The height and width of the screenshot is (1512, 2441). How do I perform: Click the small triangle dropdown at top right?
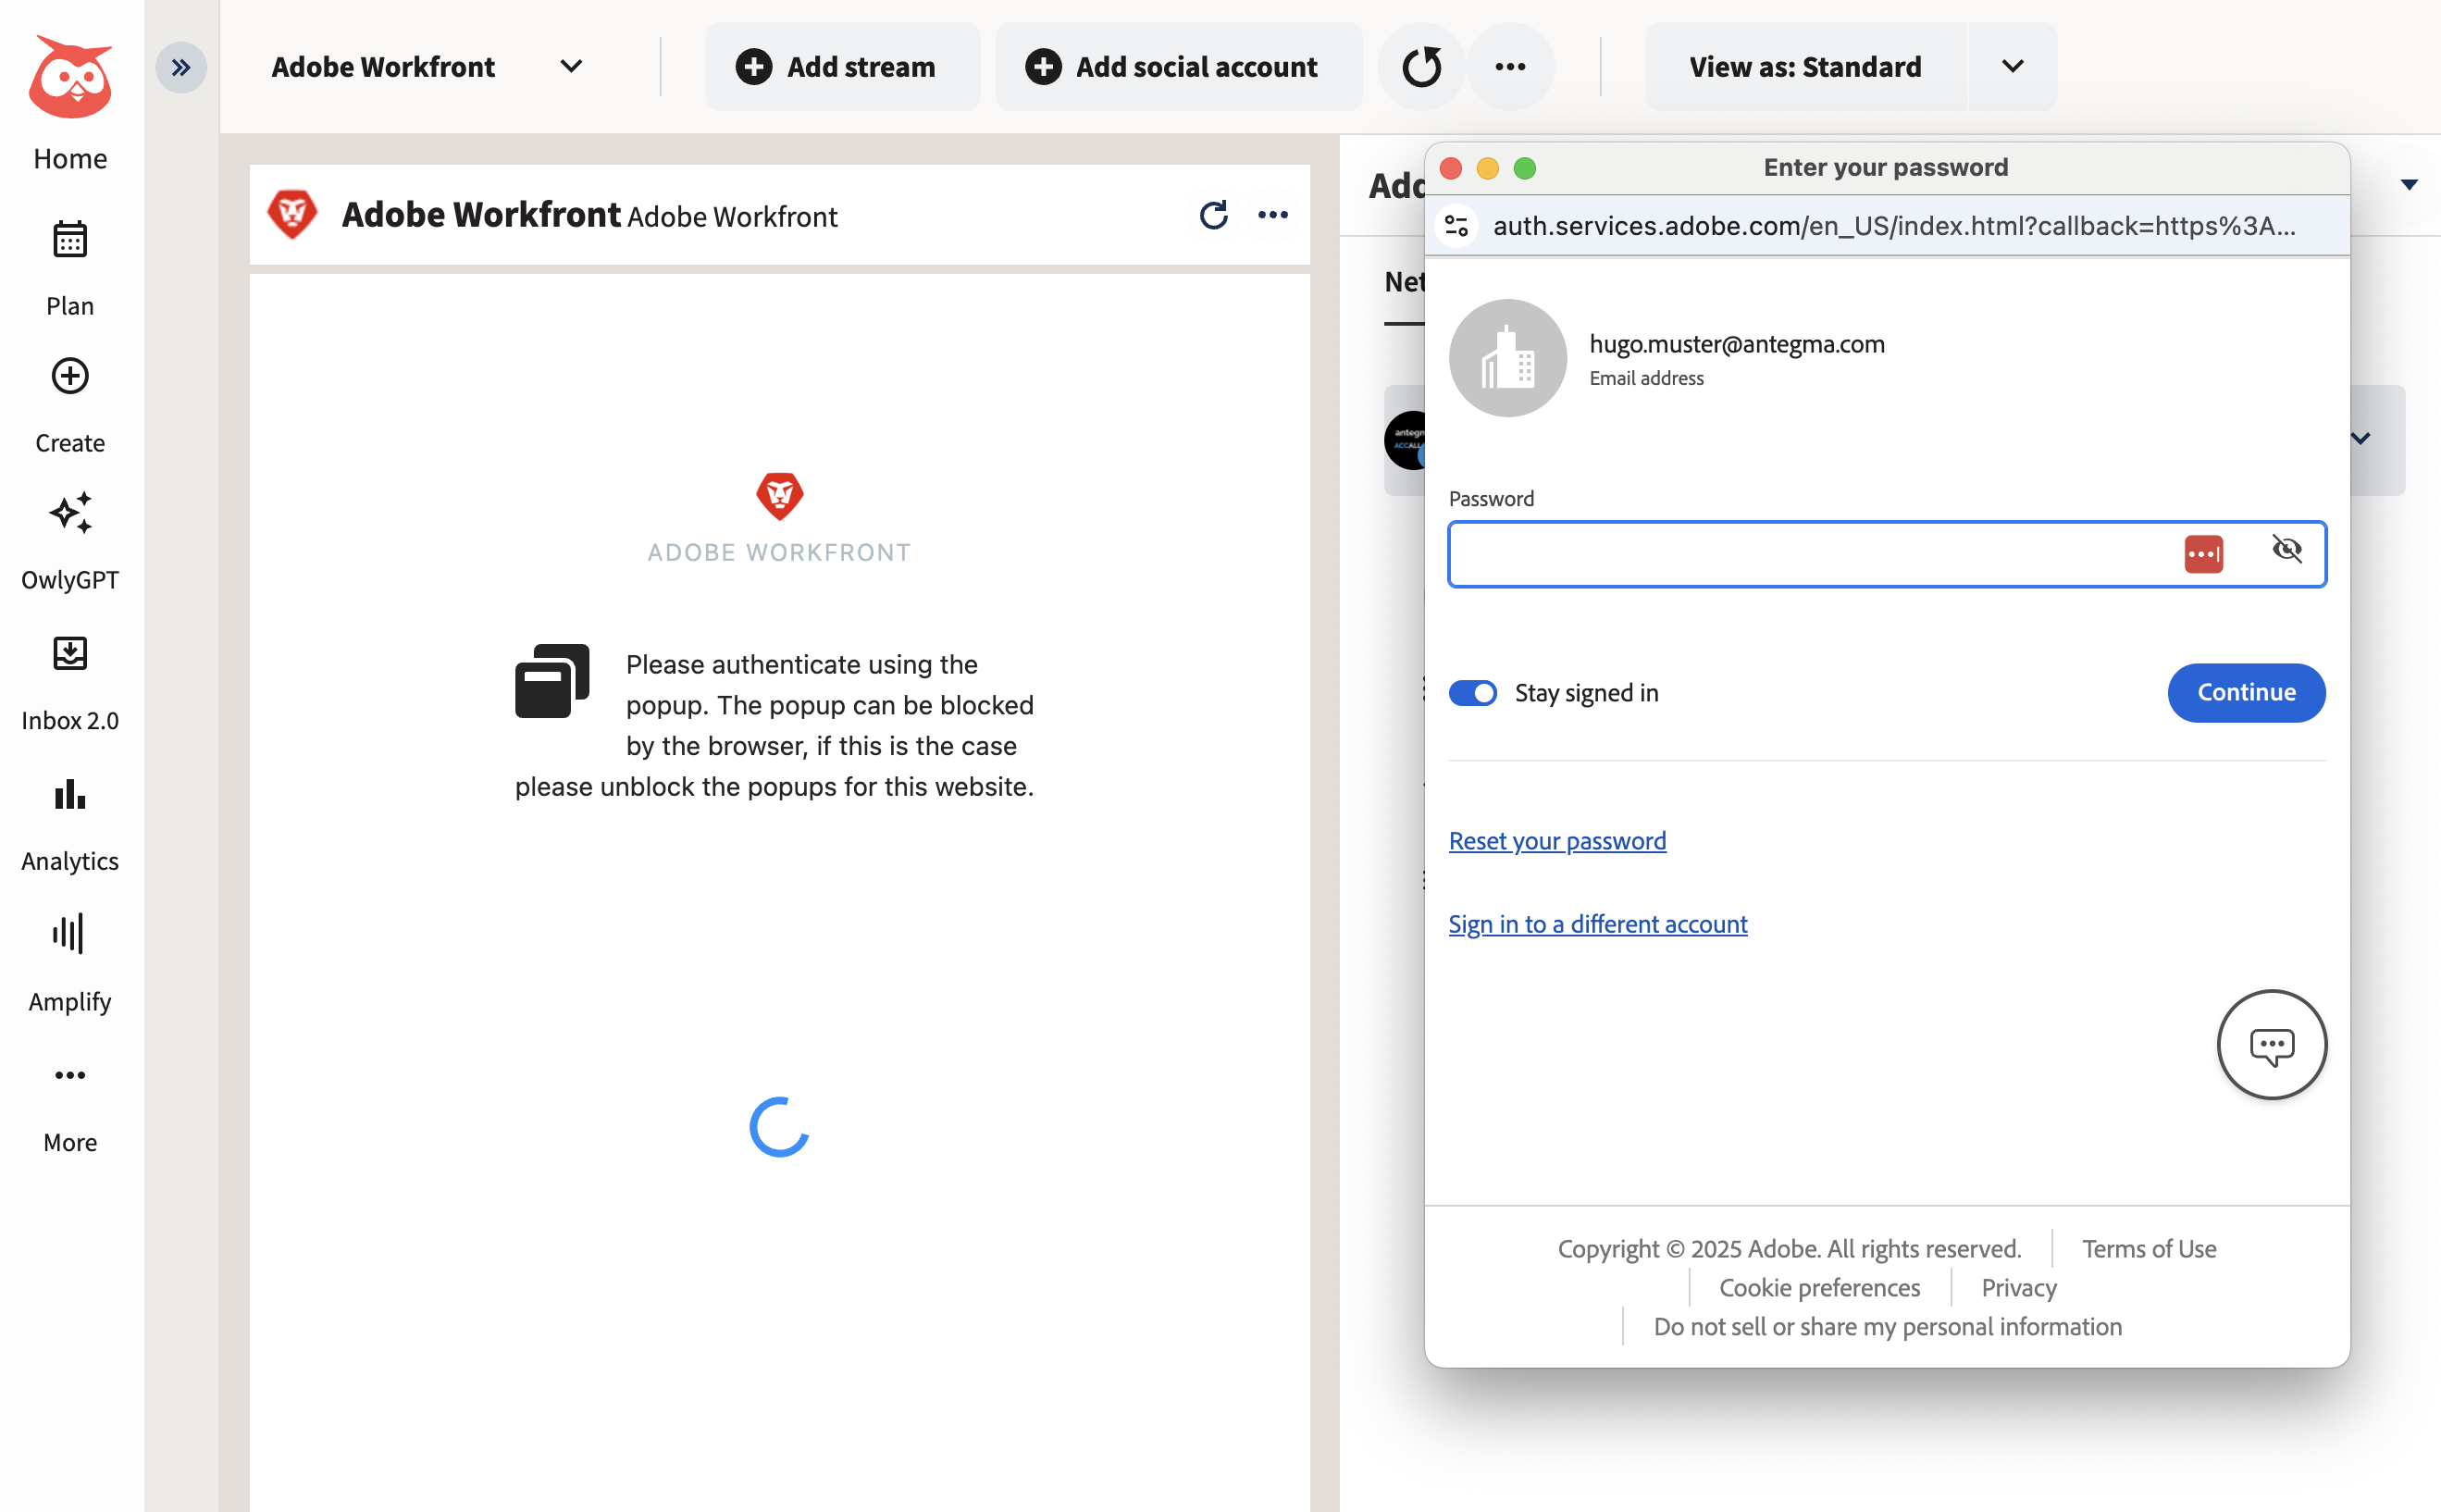click(2409, 184)
